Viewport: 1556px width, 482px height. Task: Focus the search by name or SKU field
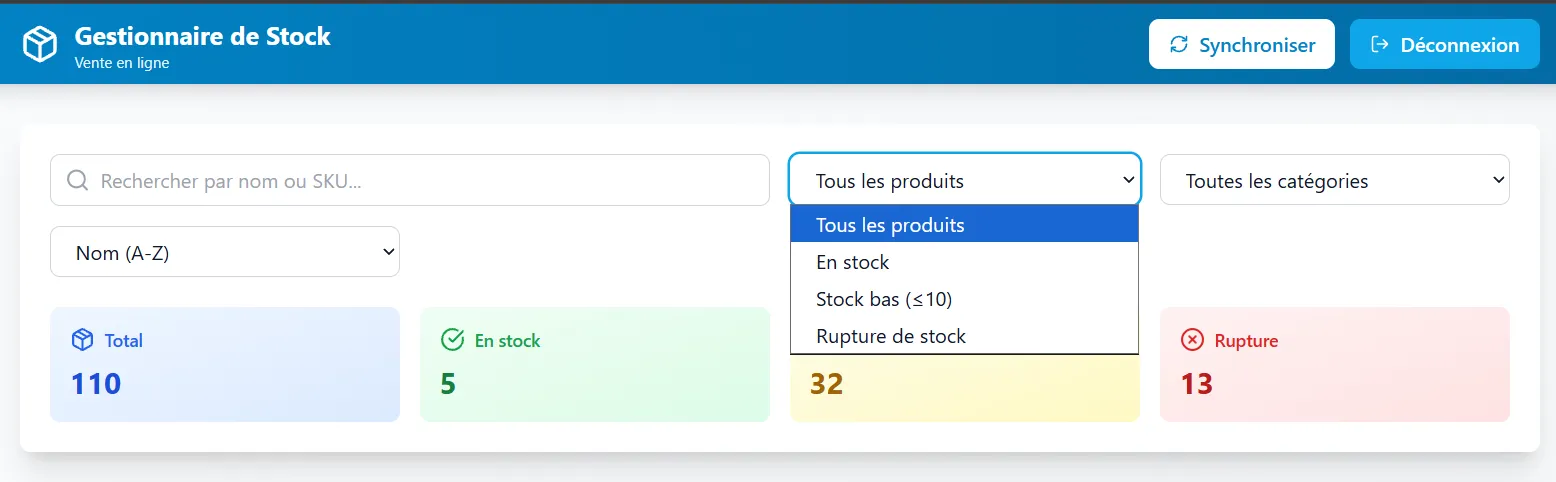pos(420,181)
